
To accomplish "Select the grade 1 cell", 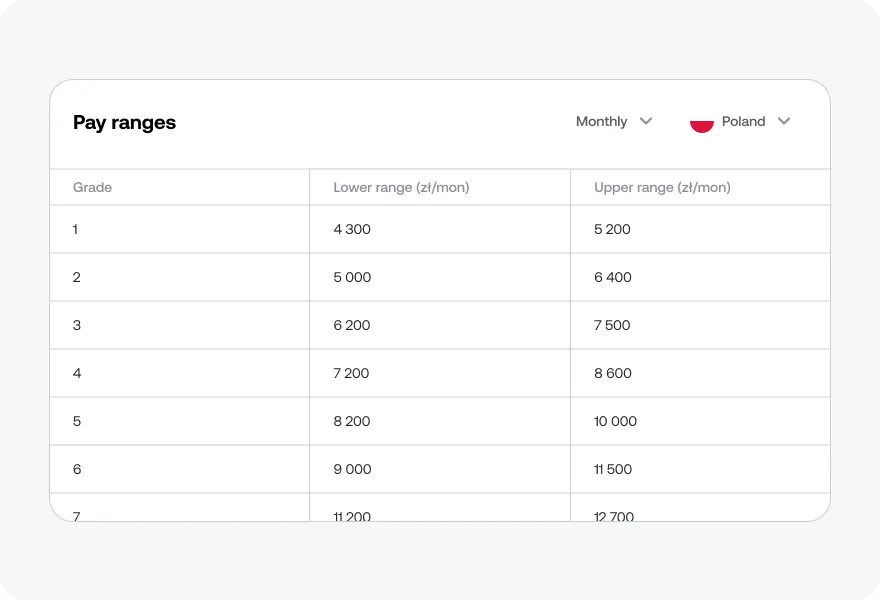I will tap(180, 229).
